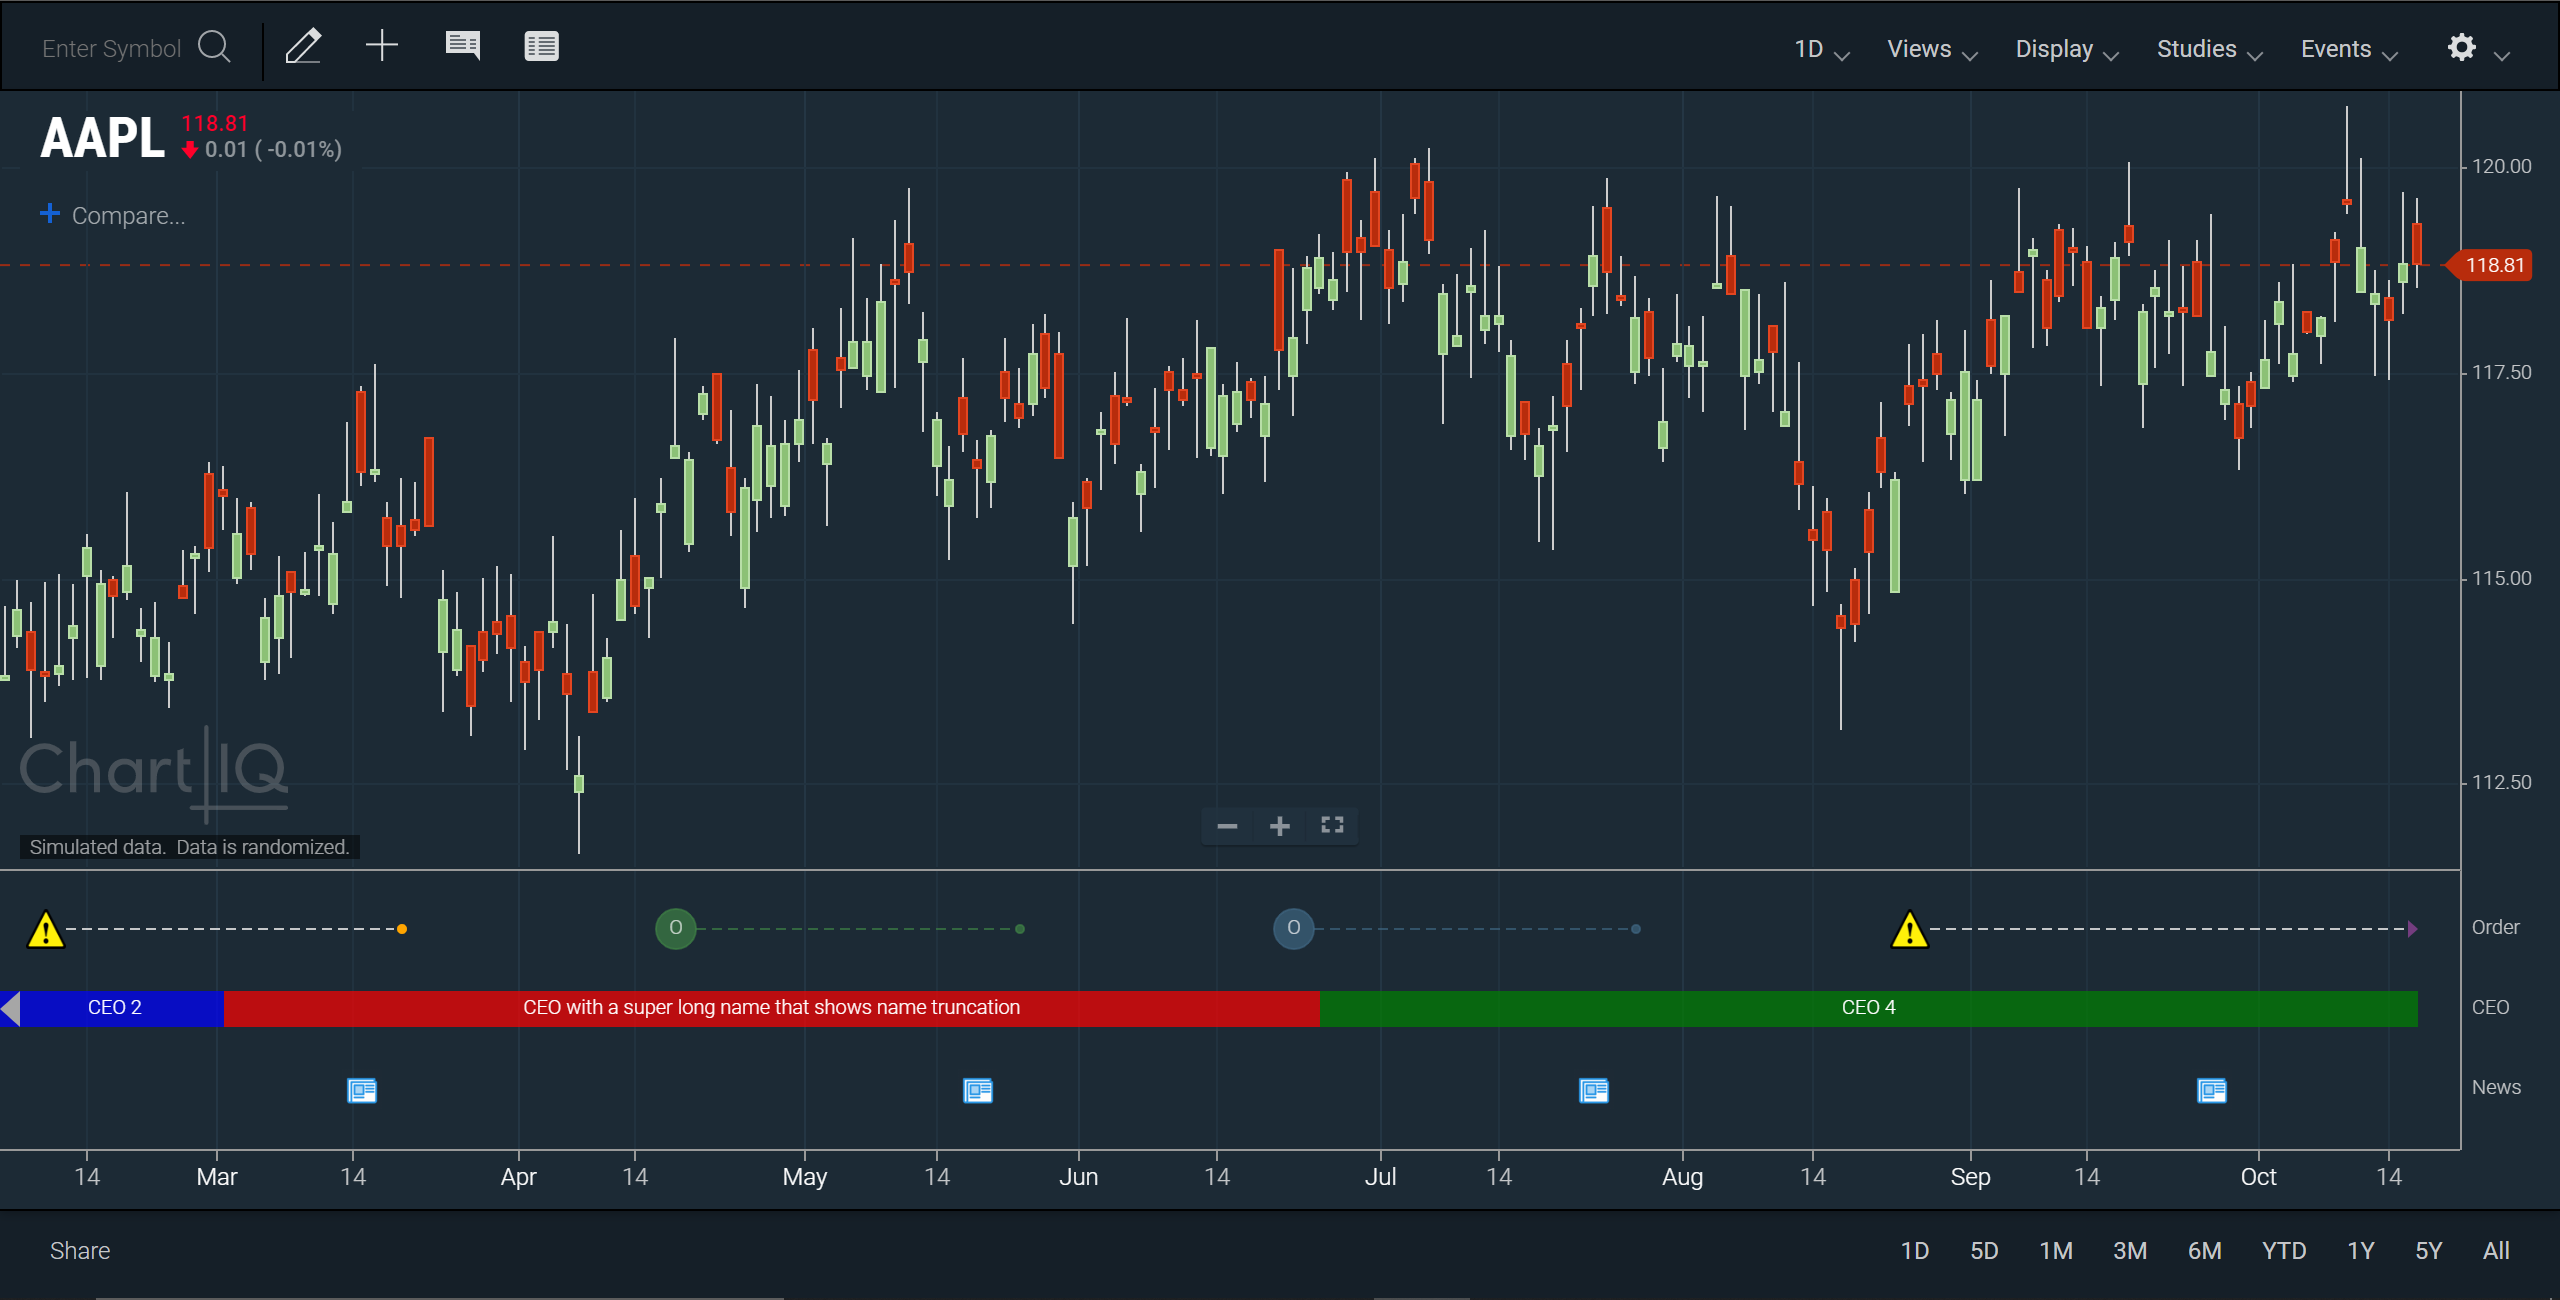Open the news icon near March 14
This screenshot has height=1300, width=2560.
coord(362,1090)
